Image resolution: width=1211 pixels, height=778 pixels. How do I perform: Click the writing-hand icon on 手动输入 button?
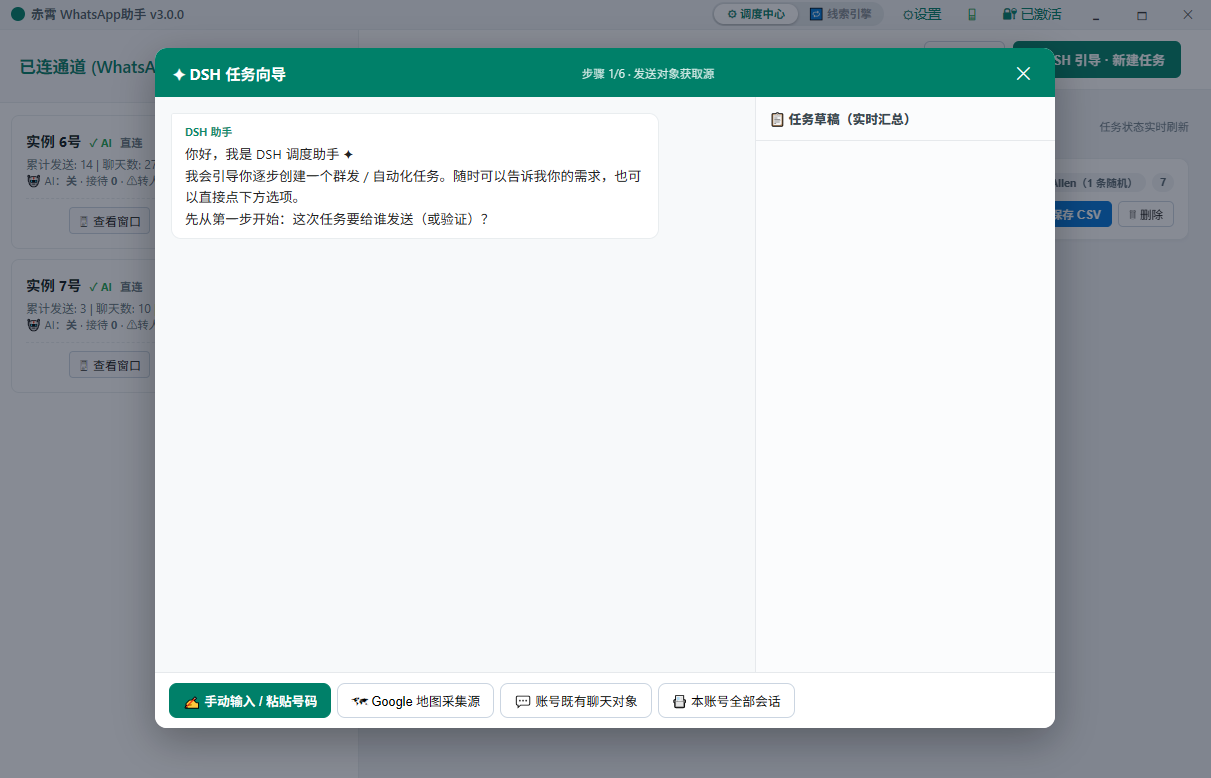click(x=192, y=702)
